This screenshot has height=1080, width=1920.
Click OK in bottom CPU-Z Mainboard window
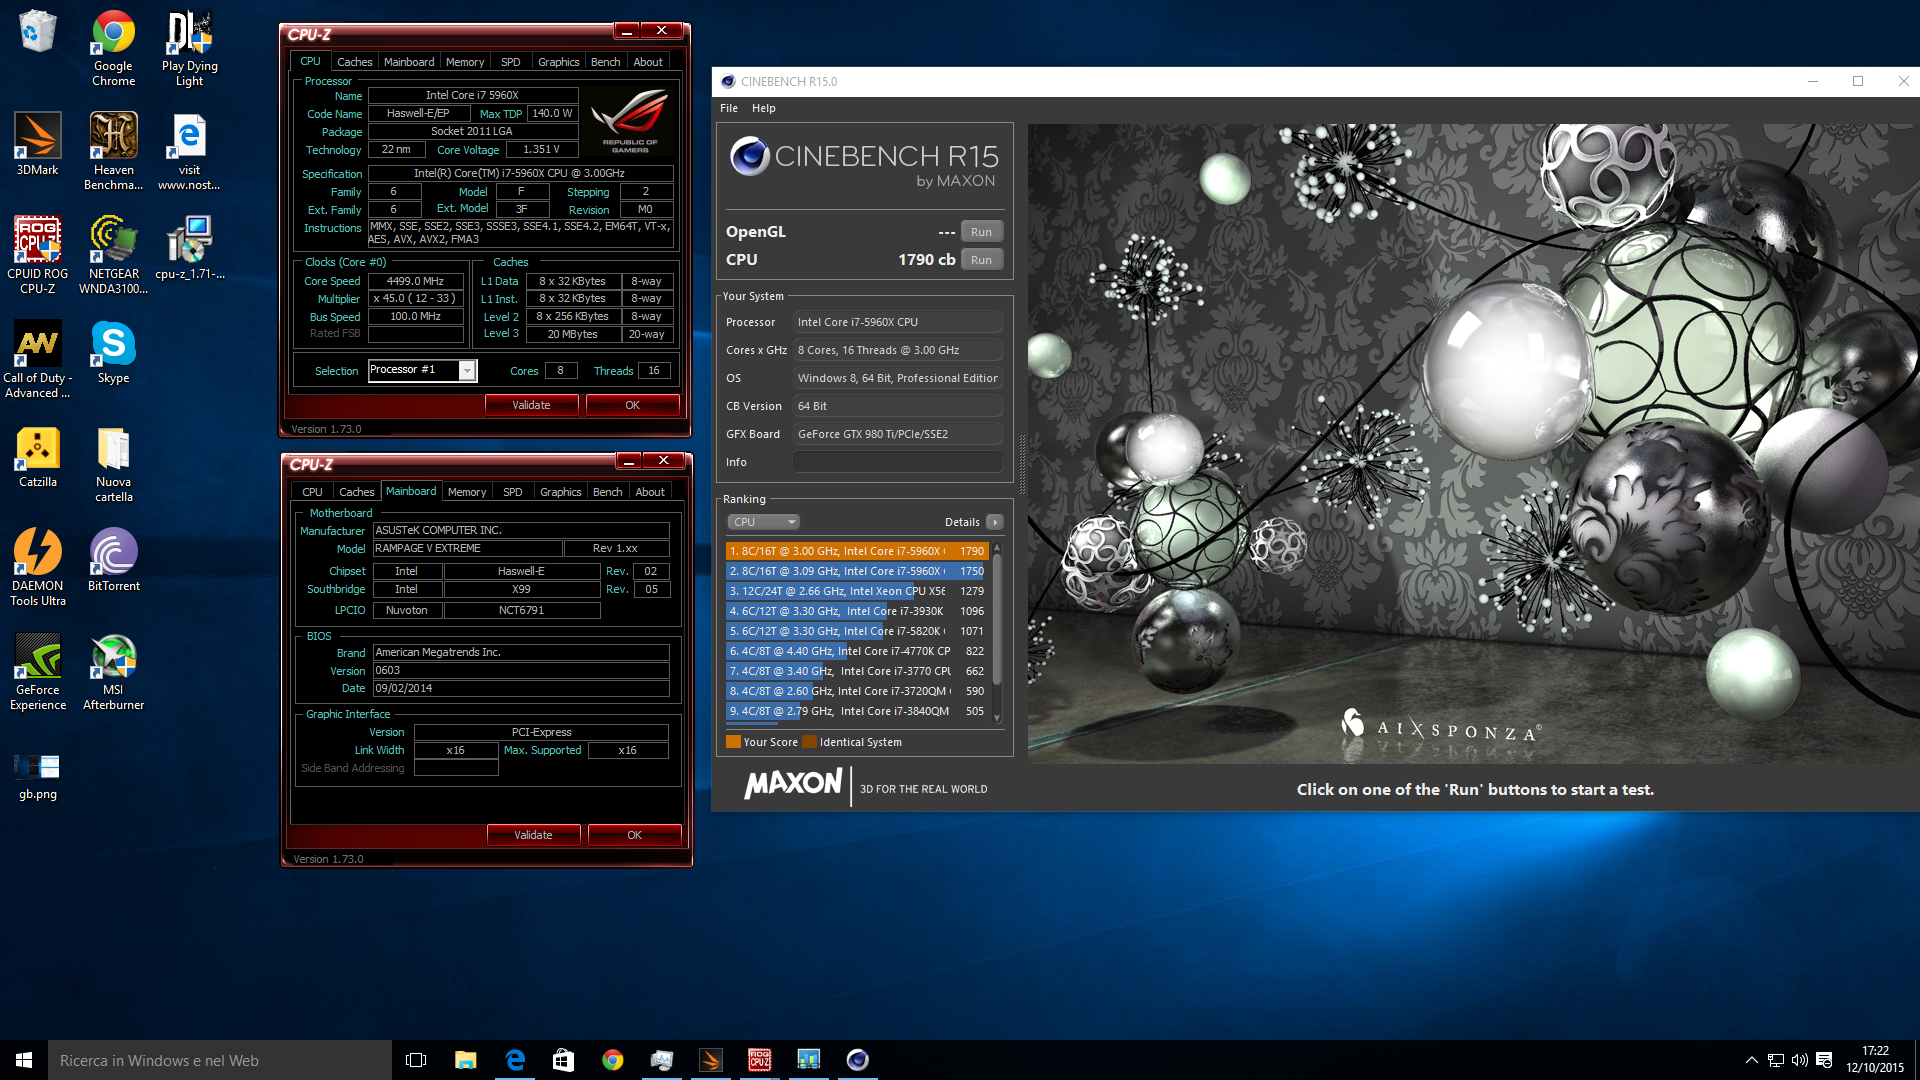634,835
